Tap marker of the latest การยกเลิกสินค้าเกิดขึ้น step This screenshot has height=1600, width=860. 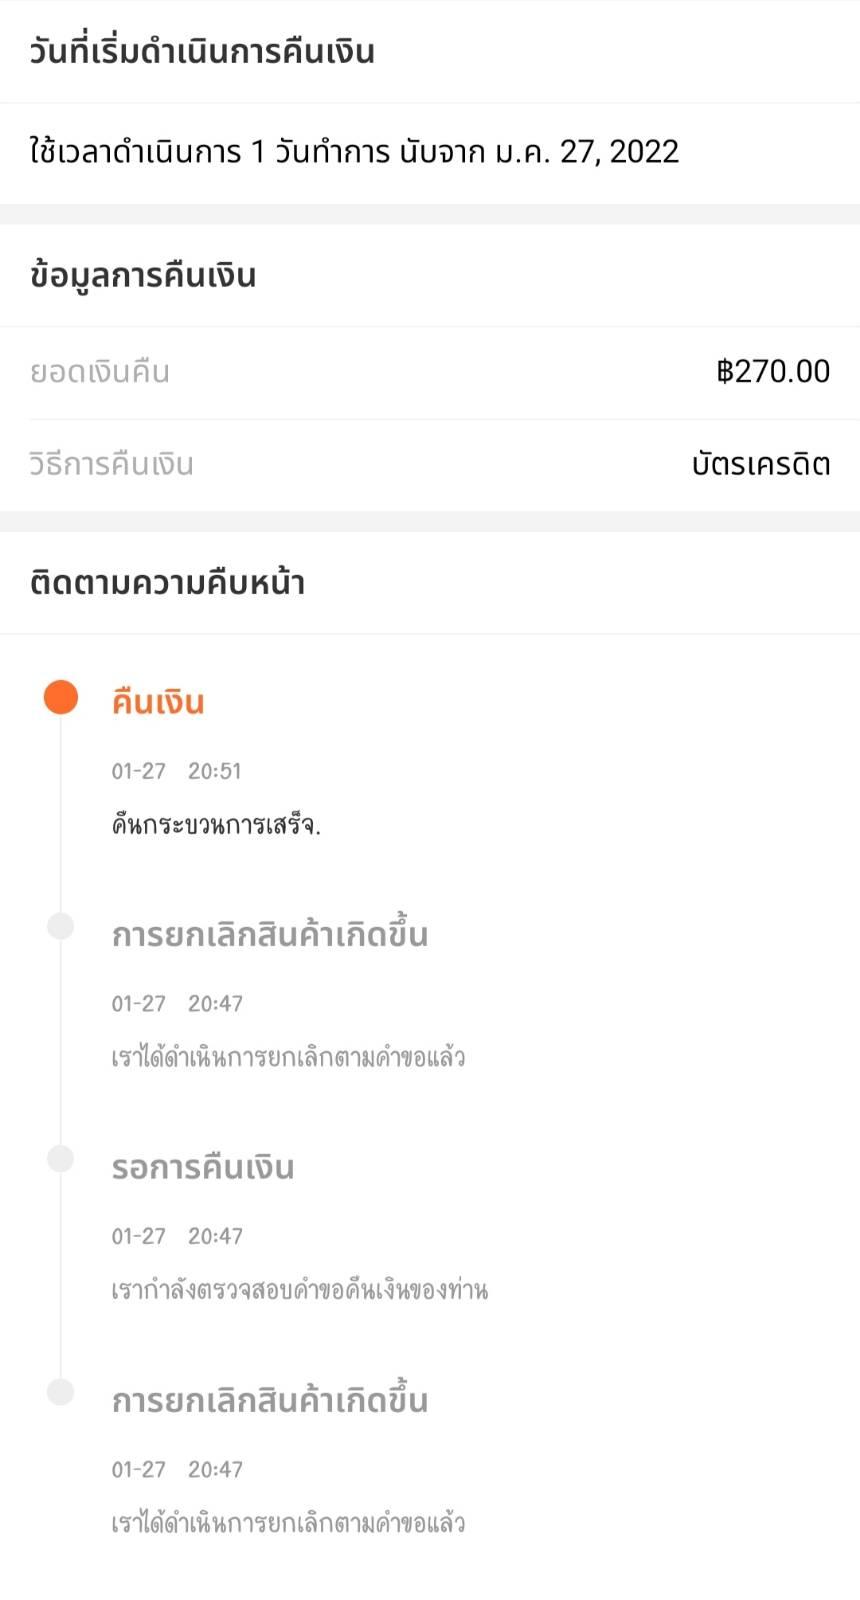click(61, 926)
